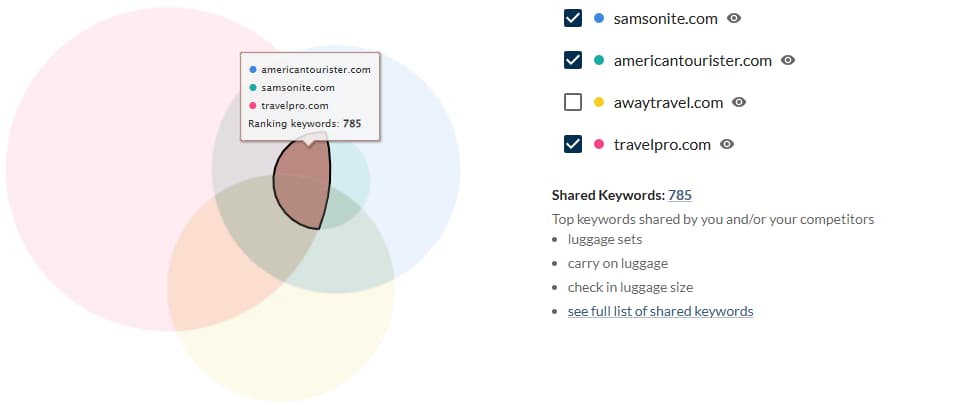Click the eye icon next to awaytravel.com

coord(740,102)
